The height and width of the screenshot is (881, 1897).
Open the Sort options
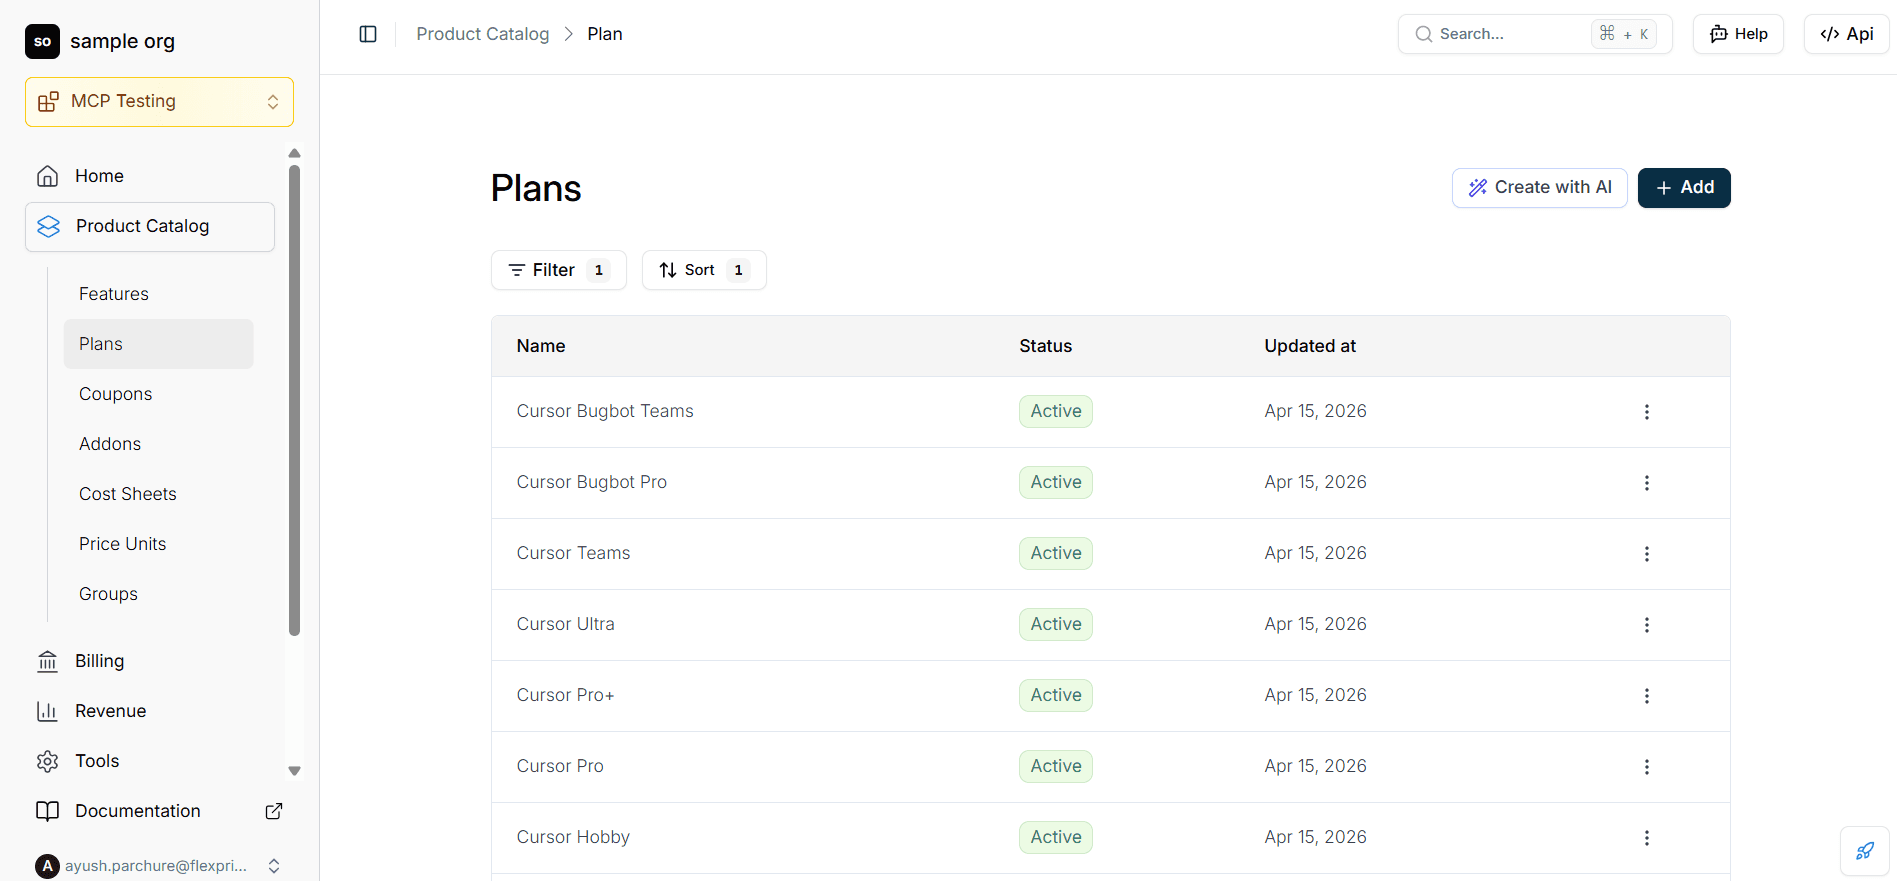(x=704, y=270)
